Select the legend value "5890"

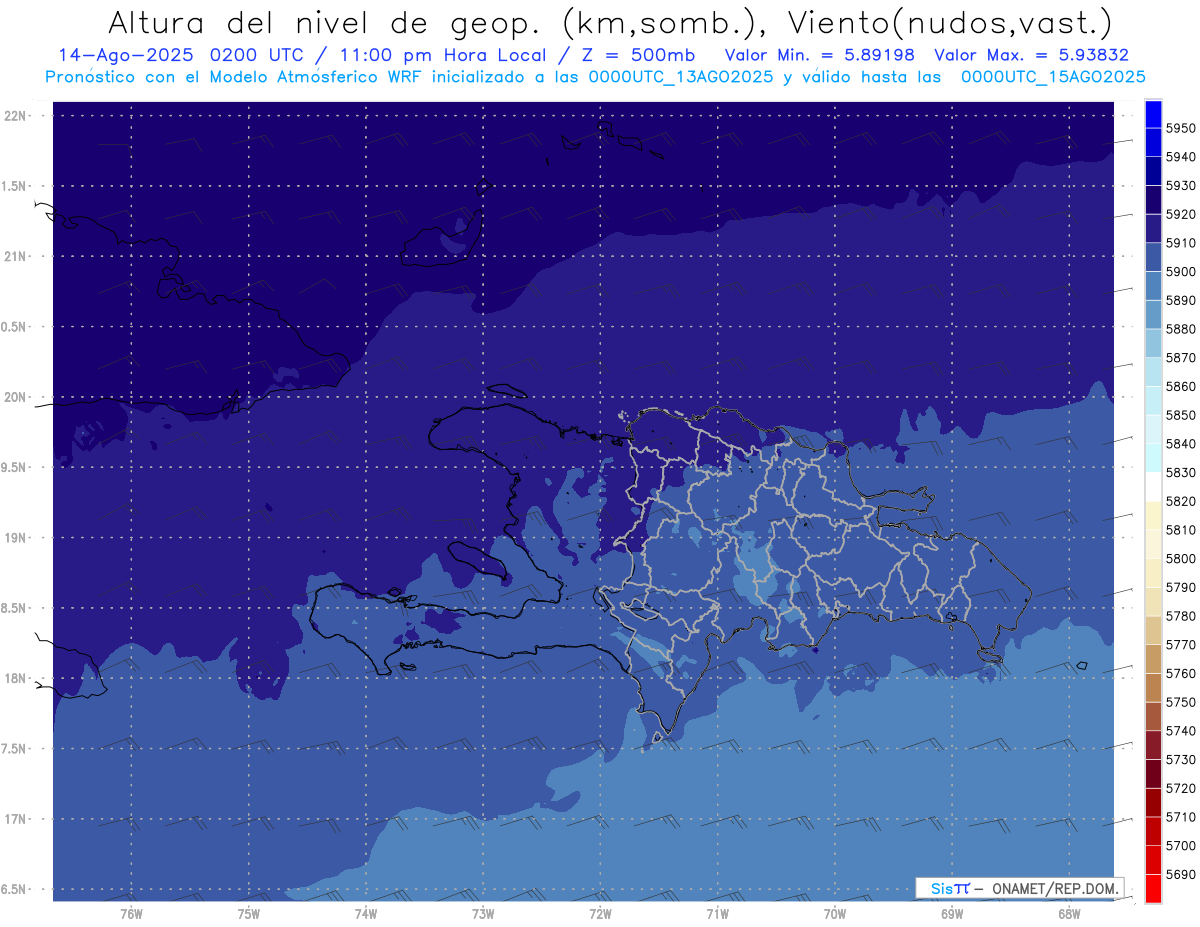pos(1180,300)
